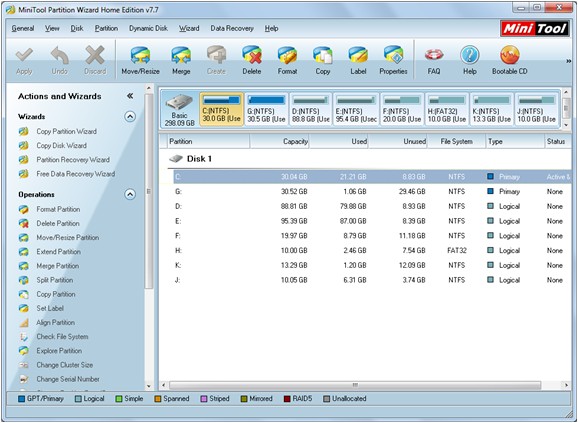Viewport: 578px width, 423px height.
Task: Select the H:(FAT32) block in disk map
Action: 446,109
